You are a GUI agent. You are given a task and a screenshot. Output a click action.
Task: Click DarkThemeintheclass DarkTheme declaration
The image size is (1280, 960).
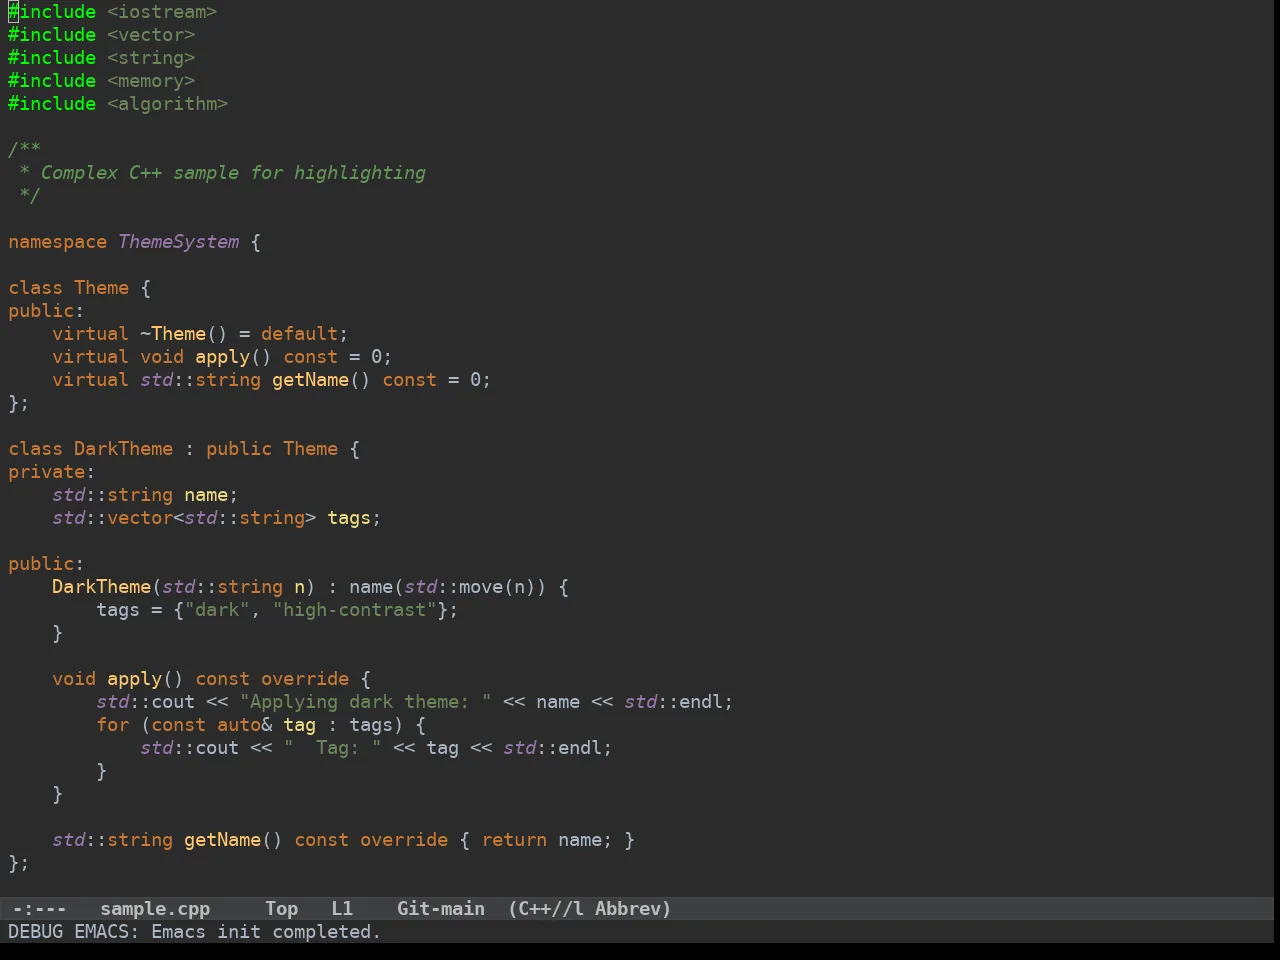pyautogui.click(x=124, y=449)
